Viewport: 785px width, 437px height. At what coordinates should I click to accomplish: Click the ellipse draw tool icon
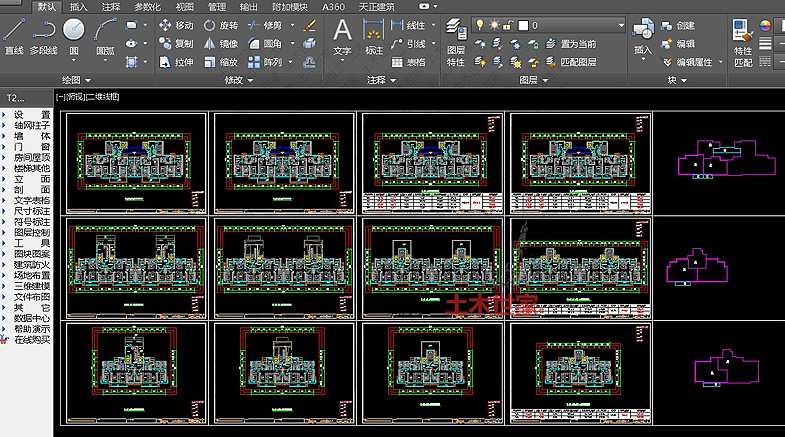coord(132,44)
